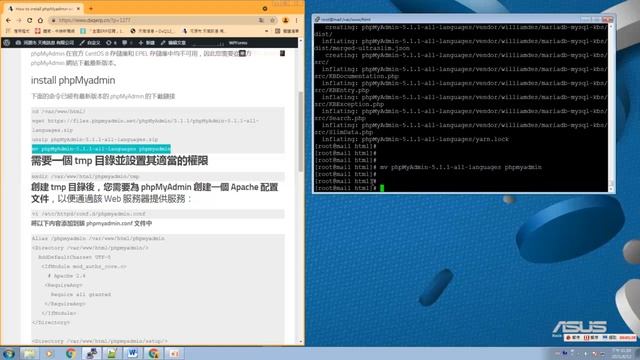
Task: Click the 新建 New item in the admin bar
Action: point(147,42)
